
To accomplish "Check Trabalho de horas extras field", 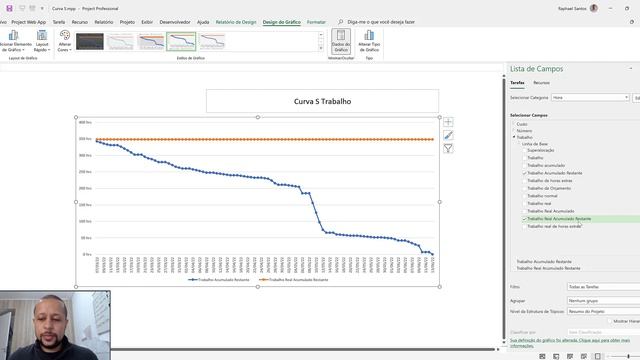I will click(524, 180).
